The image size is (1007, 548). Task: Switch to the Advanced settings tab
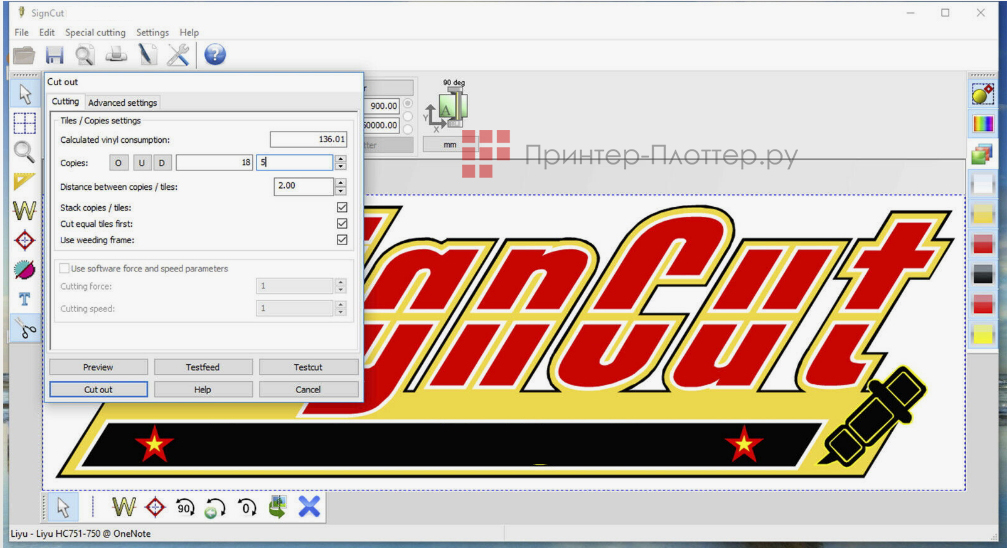pos(122,102)
